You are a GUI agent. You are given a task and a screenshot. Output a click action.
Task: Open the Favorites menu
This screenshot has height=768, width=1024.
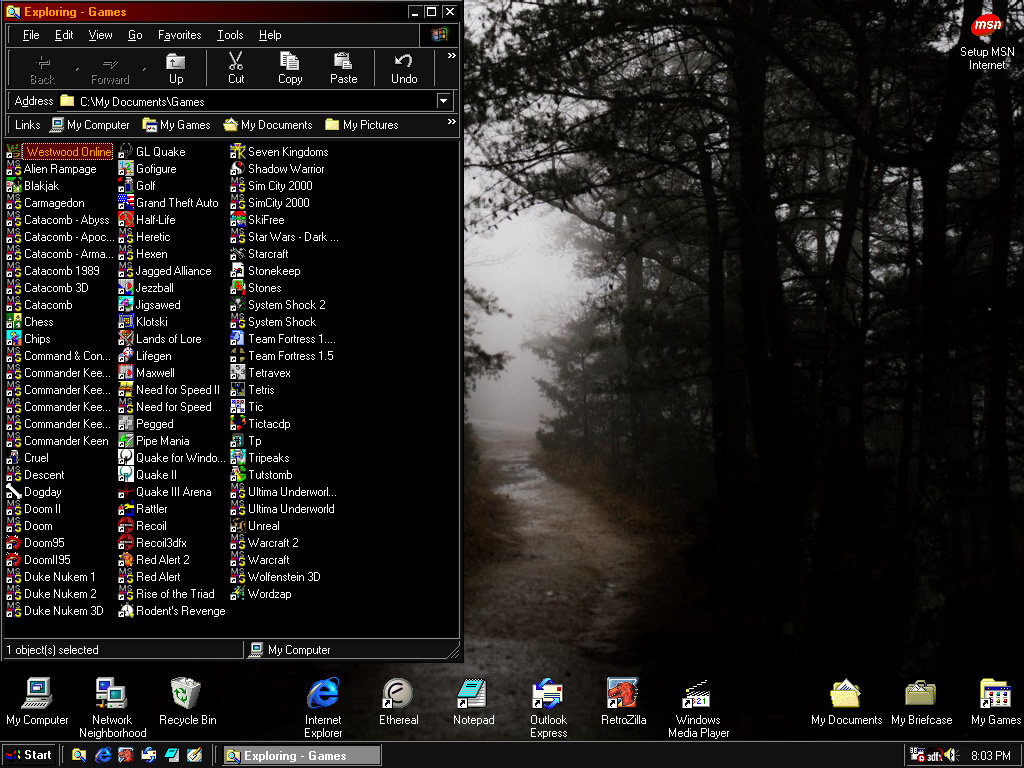coord(180,35)
